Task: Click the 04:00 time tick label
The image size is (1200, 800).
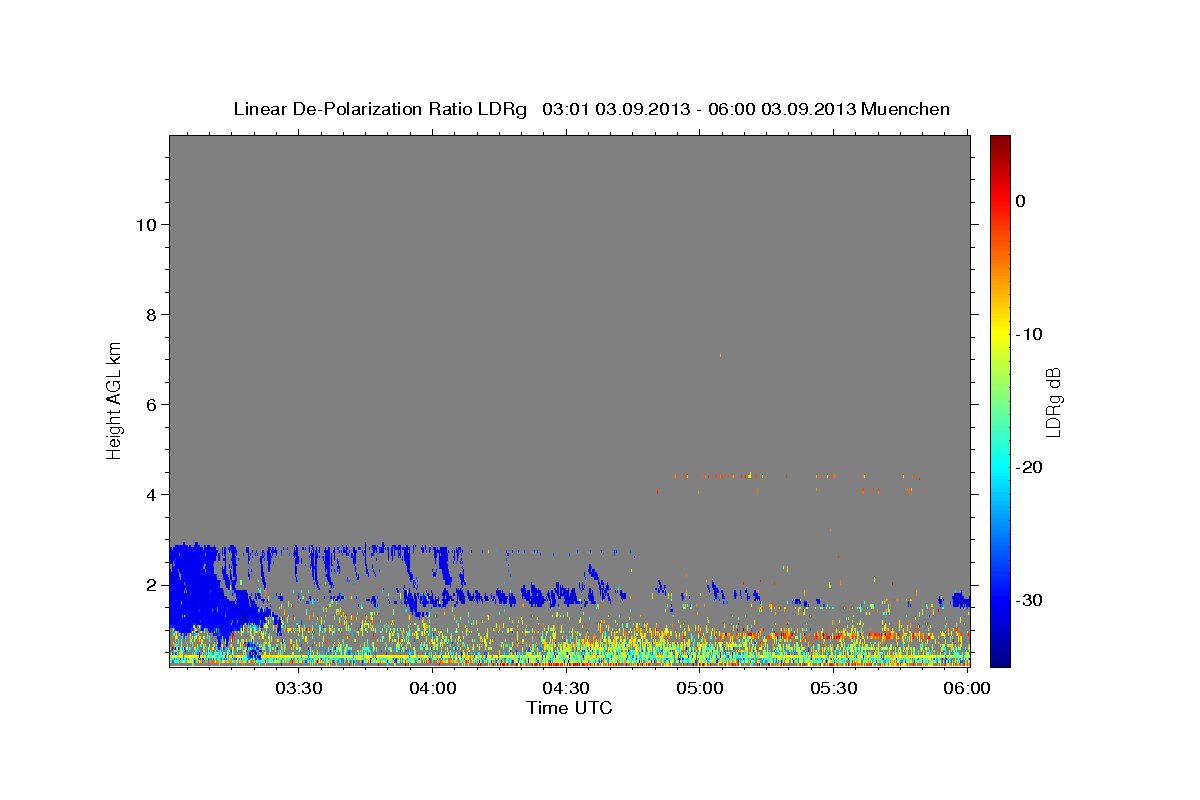Action: click(433, 688)
